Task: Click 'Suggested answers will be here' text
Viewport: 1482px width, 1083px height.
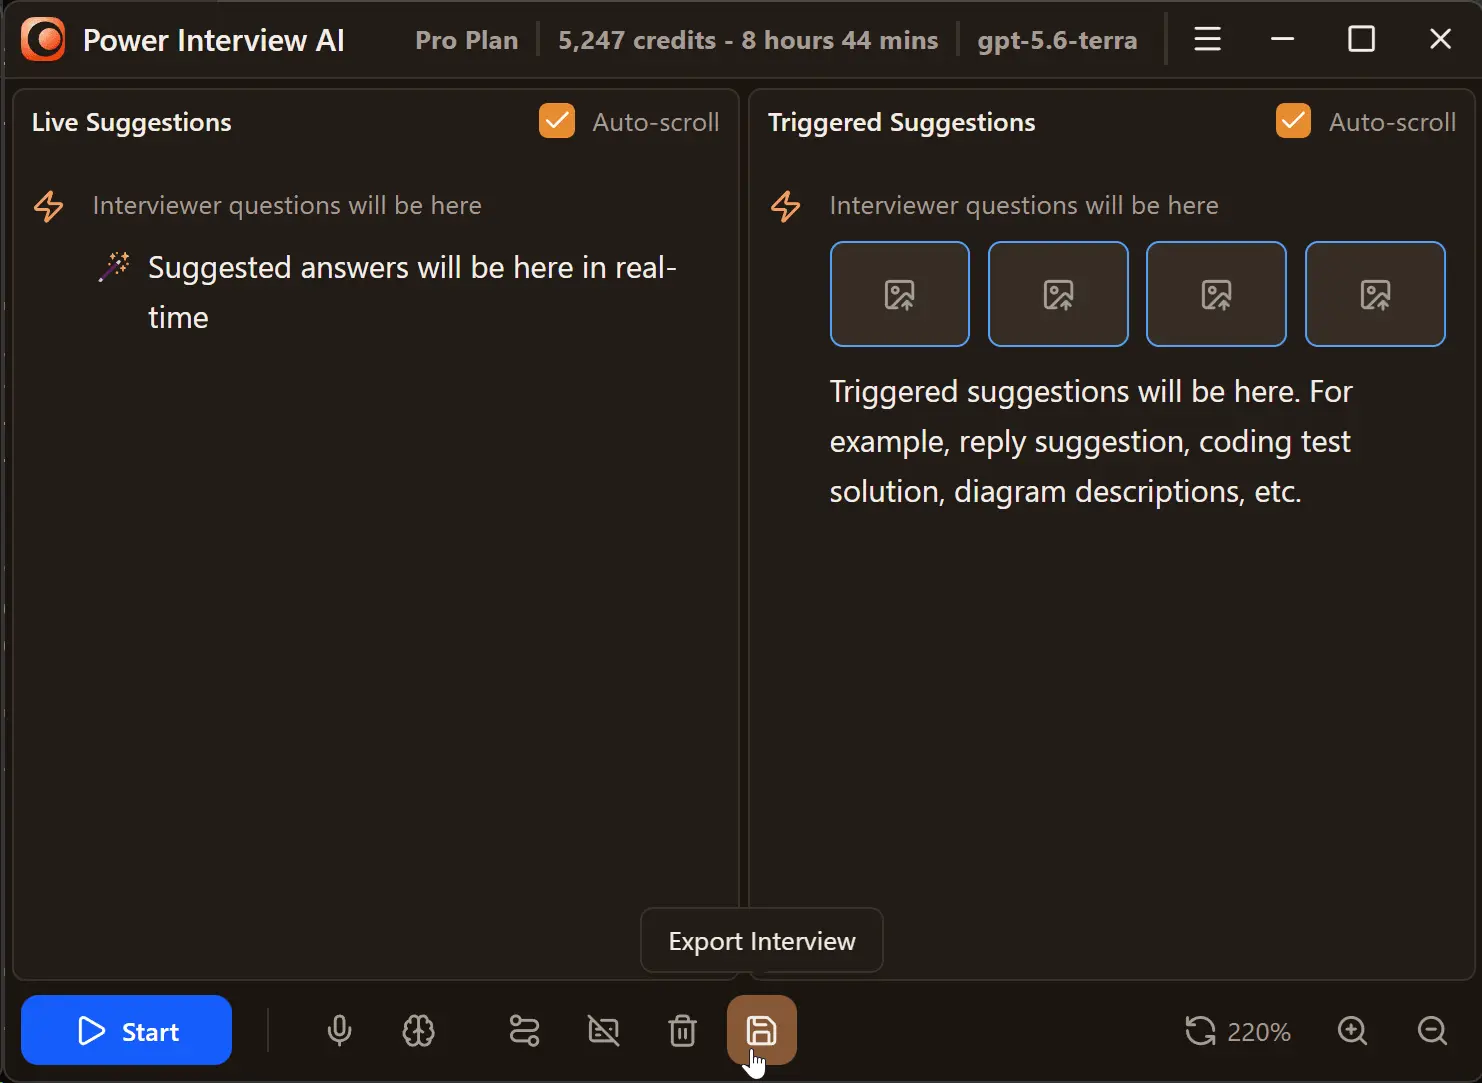Action: tap(412, 292)
